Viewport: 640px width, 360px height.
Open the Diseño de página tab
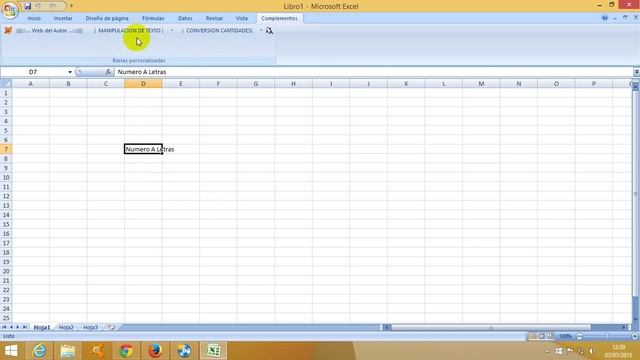107,18
